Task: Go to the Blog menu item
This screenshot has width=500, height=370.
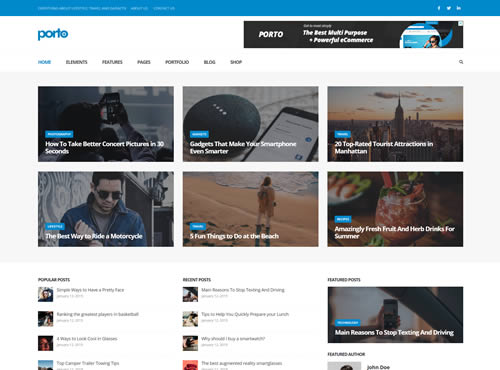Action: pos(209,62)
